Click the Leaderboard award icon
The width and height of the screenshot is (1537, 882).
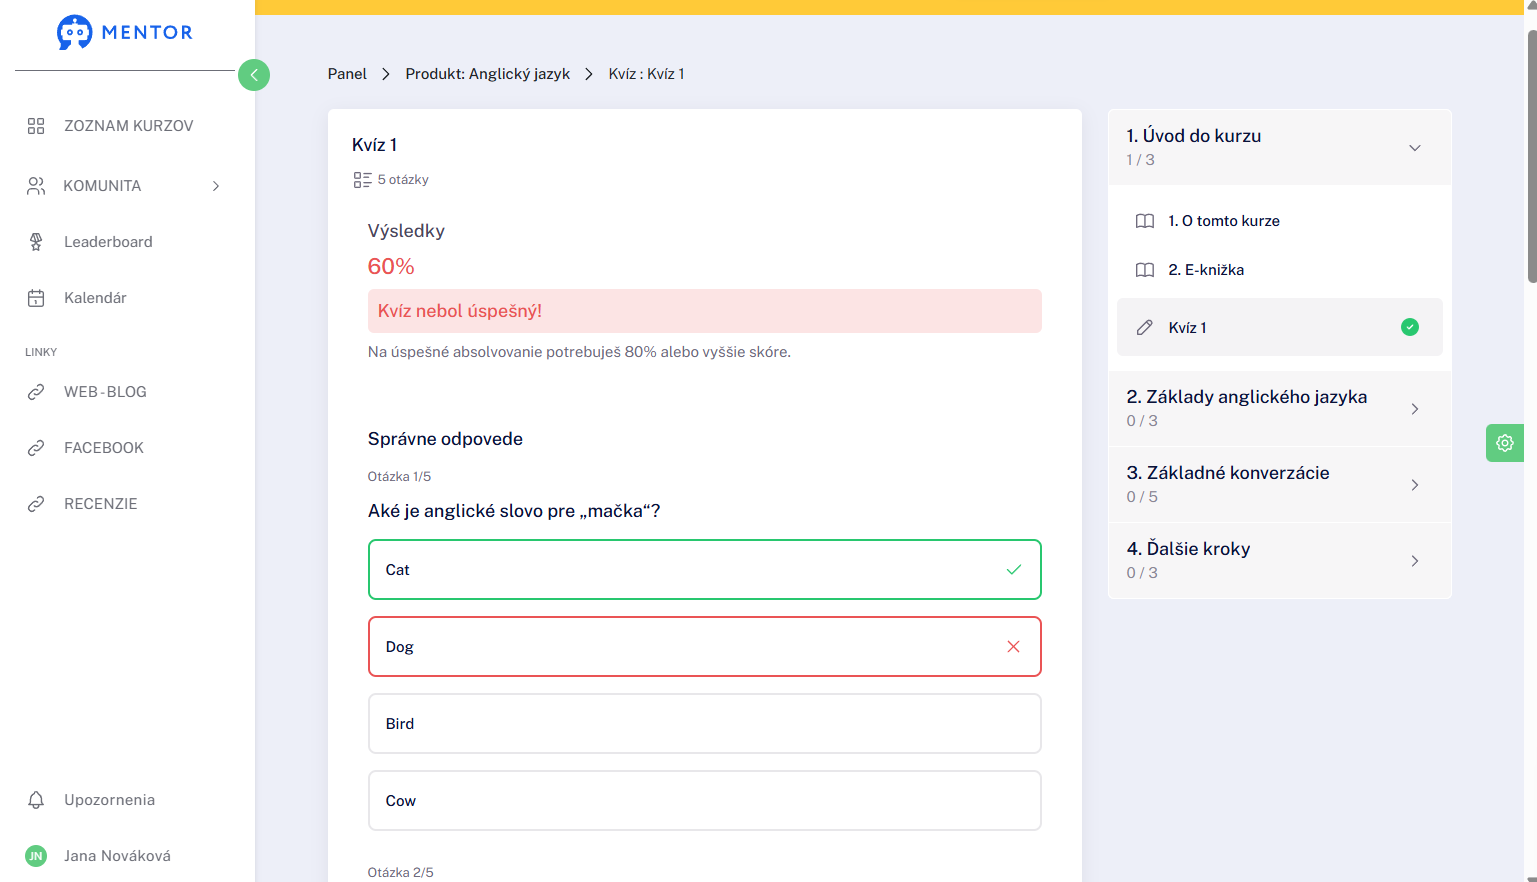[36, 242]
